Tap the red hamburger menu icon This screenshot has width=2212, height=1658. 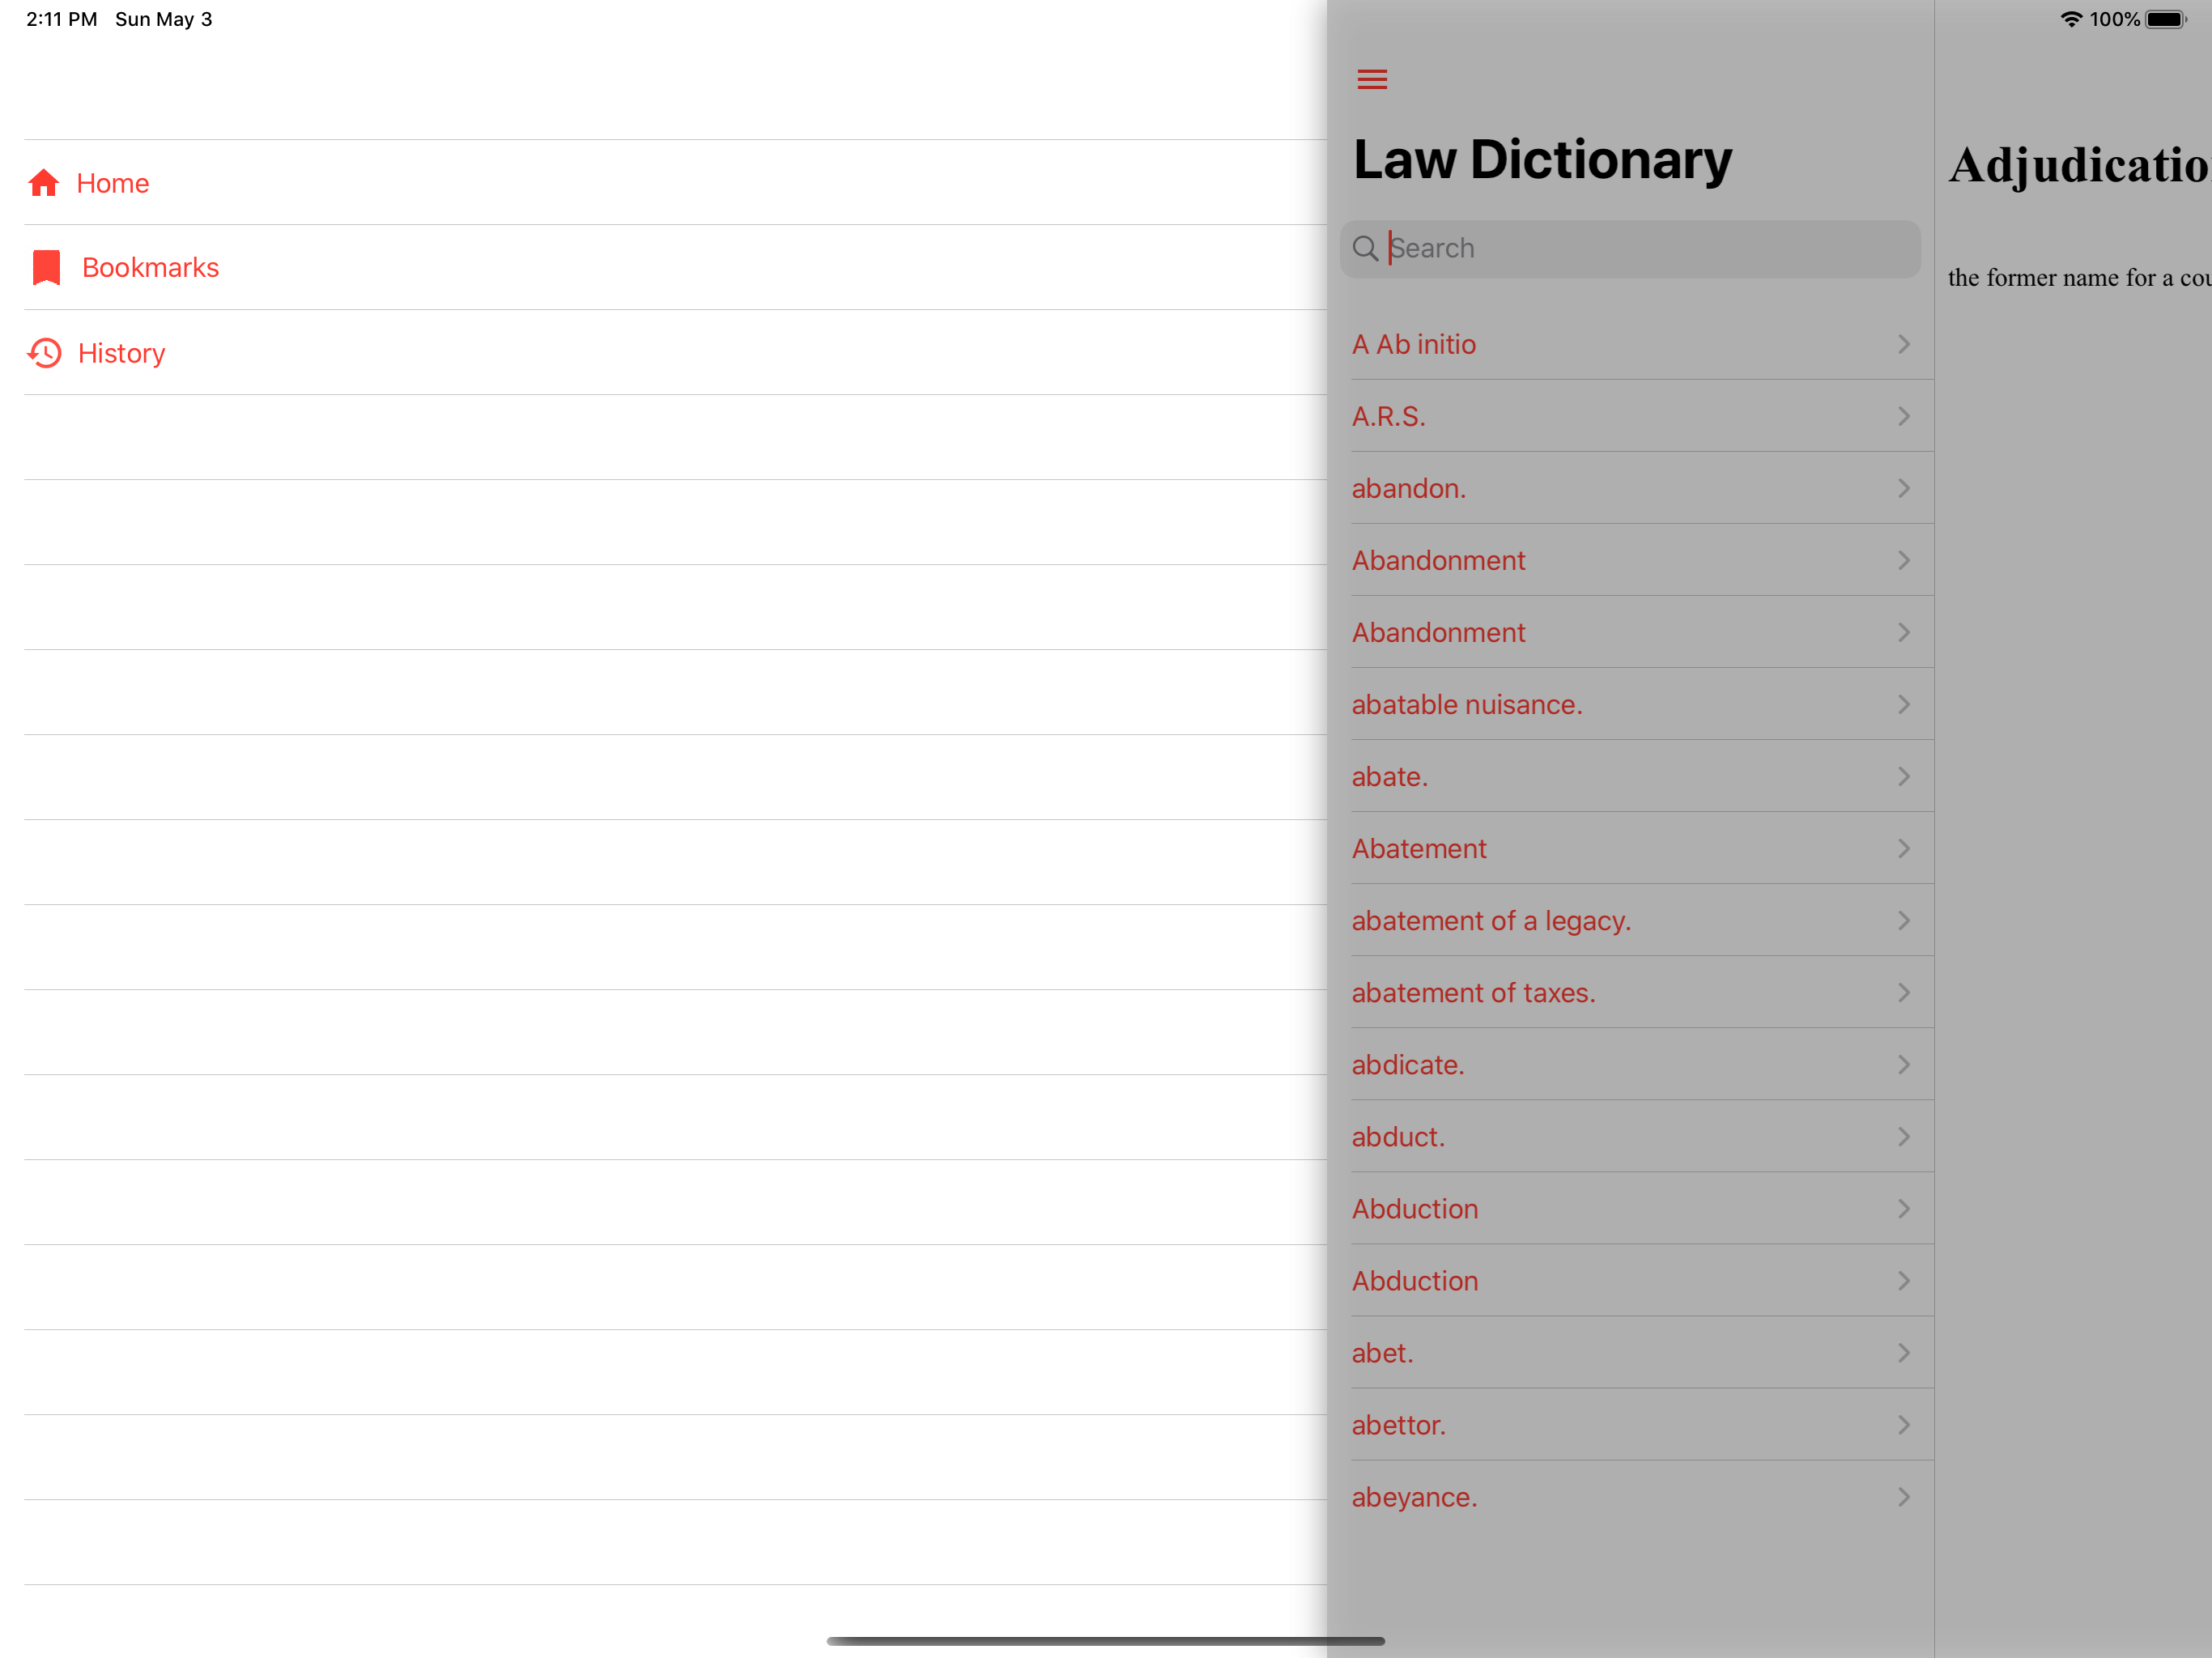coord(1372,79)
